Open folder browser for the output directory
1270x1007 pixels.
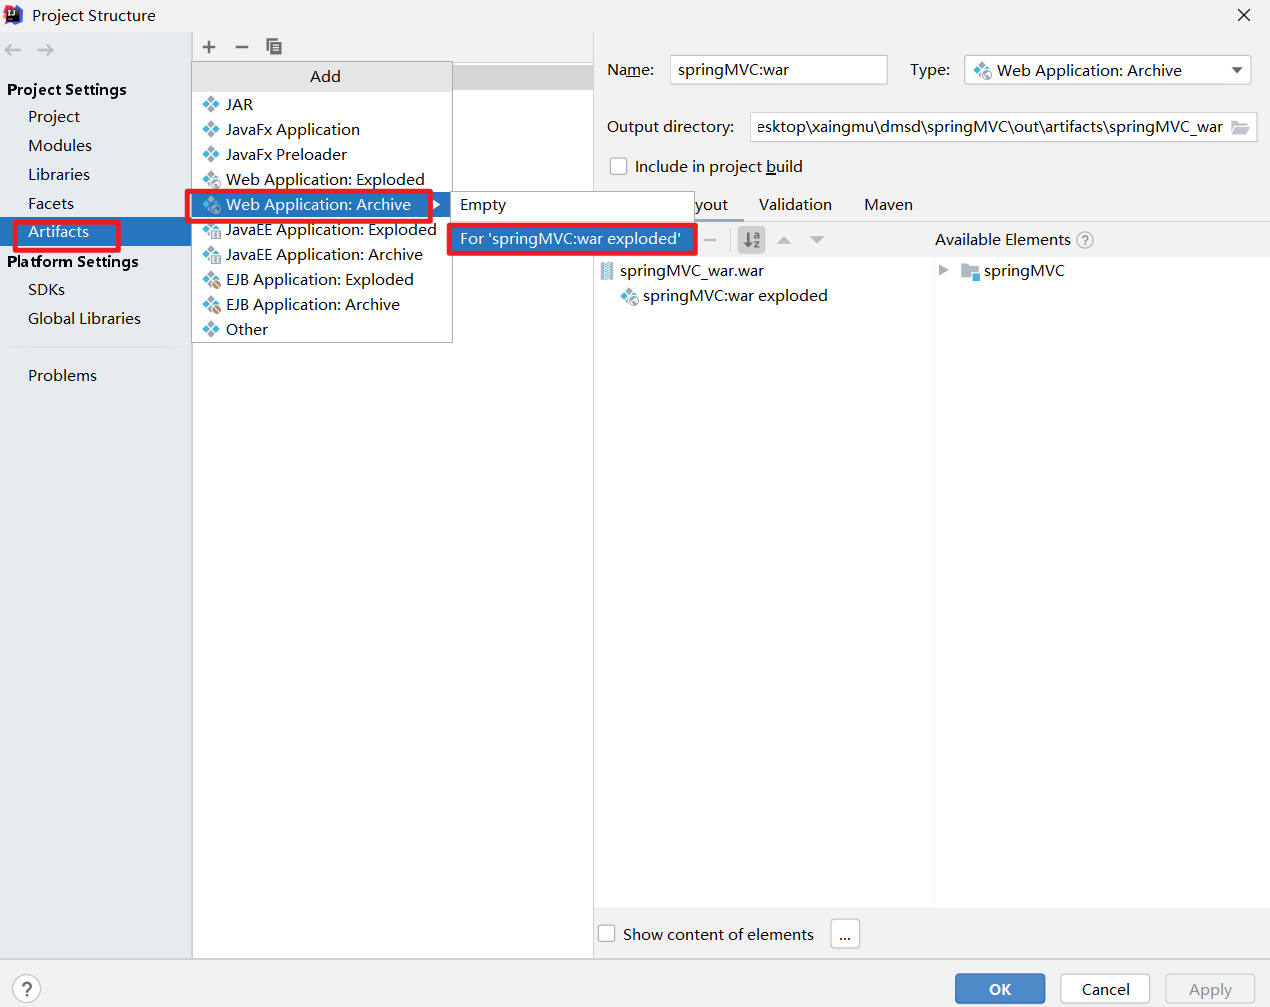click(x=1240, y=127)
